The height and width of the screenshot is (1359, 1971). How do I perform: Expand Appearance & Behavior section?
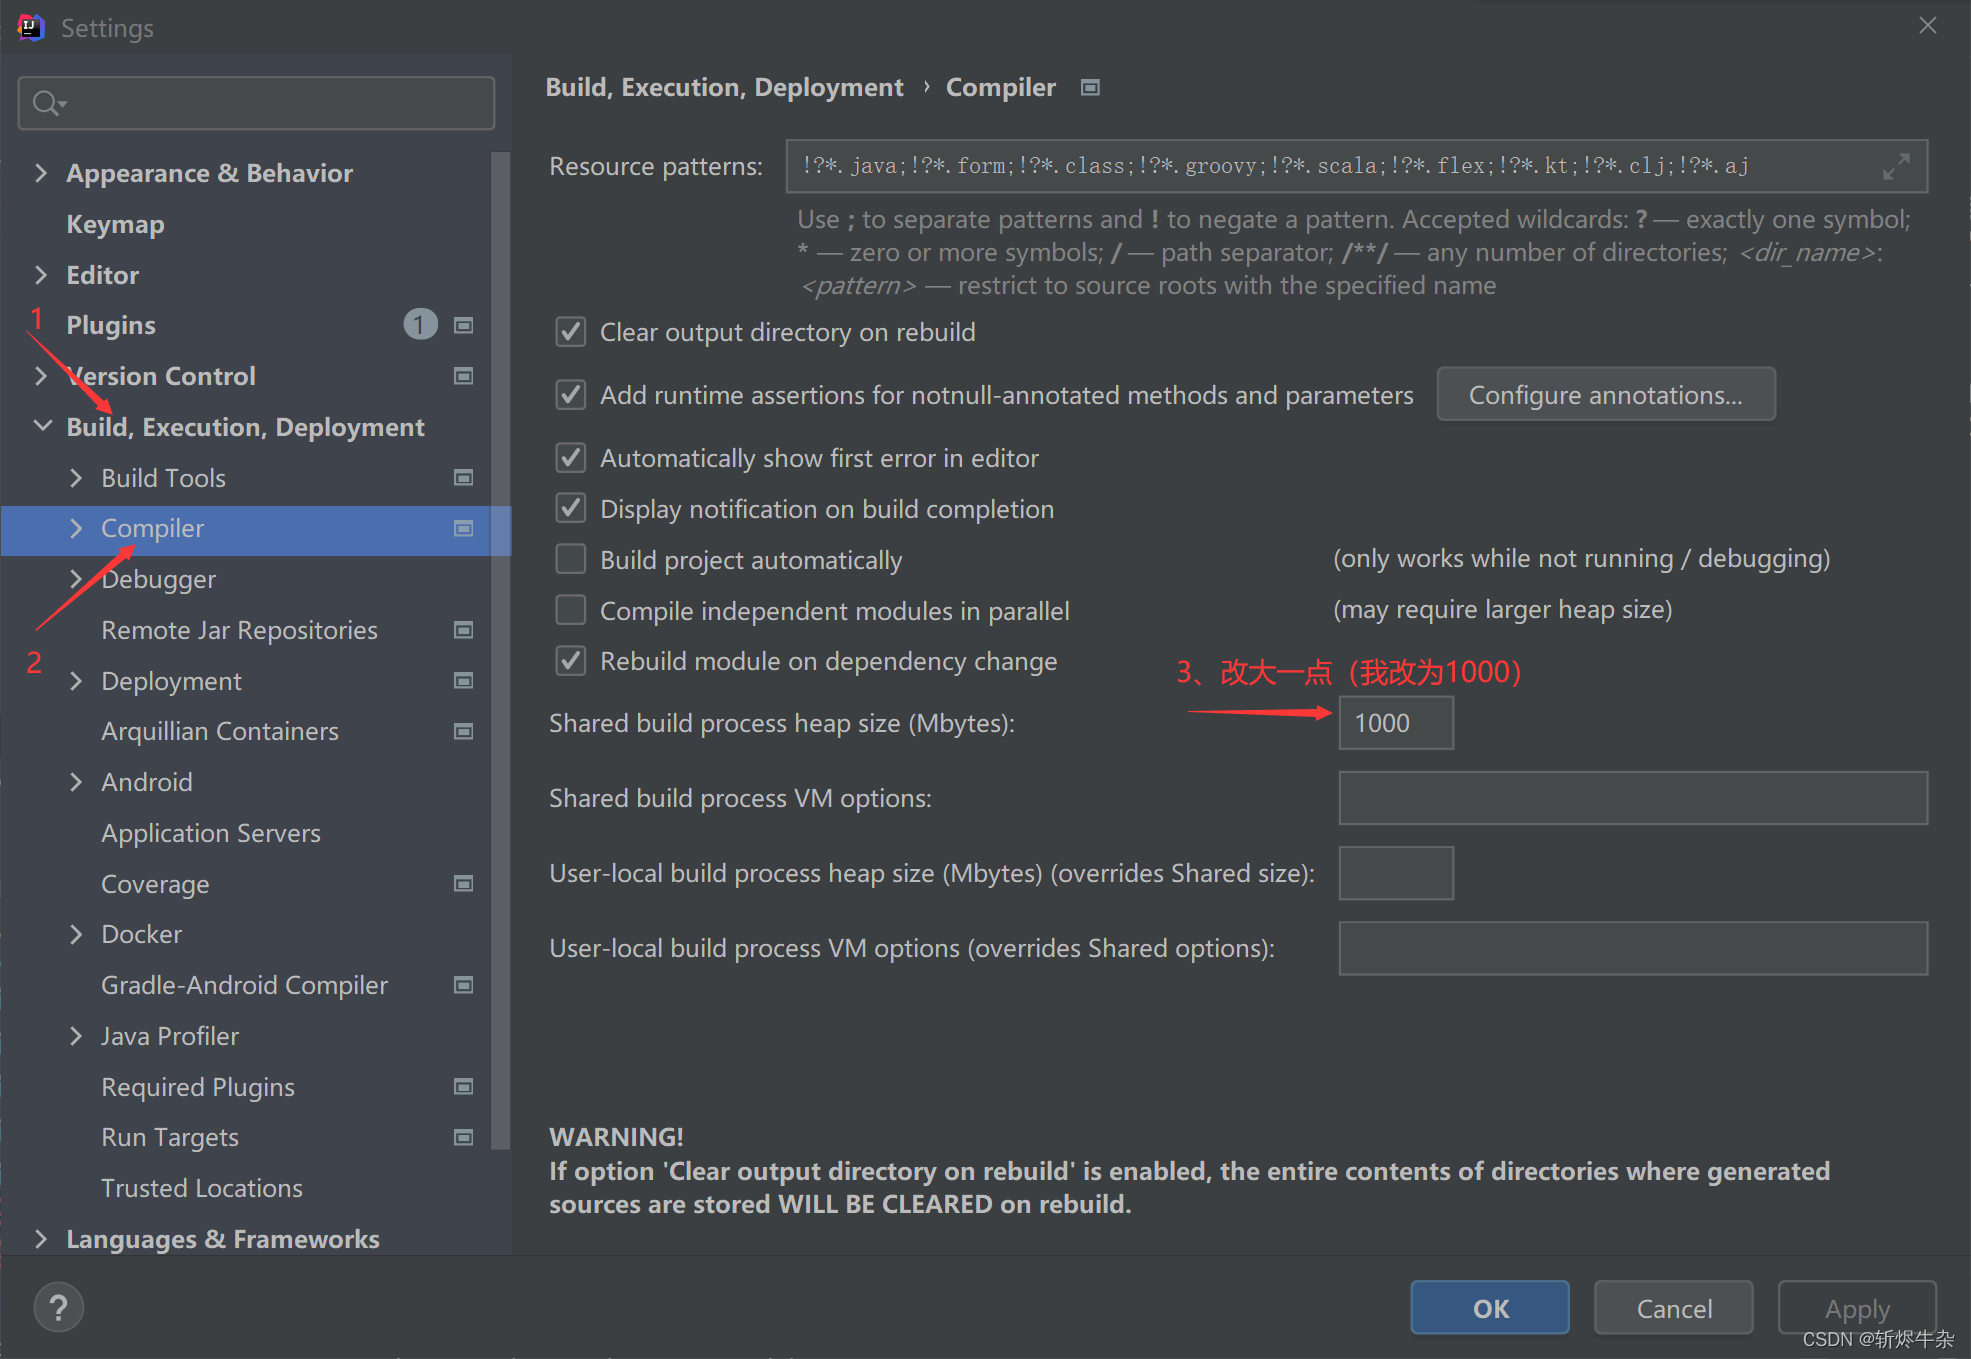pyautogui.click(x=41, y=173)
